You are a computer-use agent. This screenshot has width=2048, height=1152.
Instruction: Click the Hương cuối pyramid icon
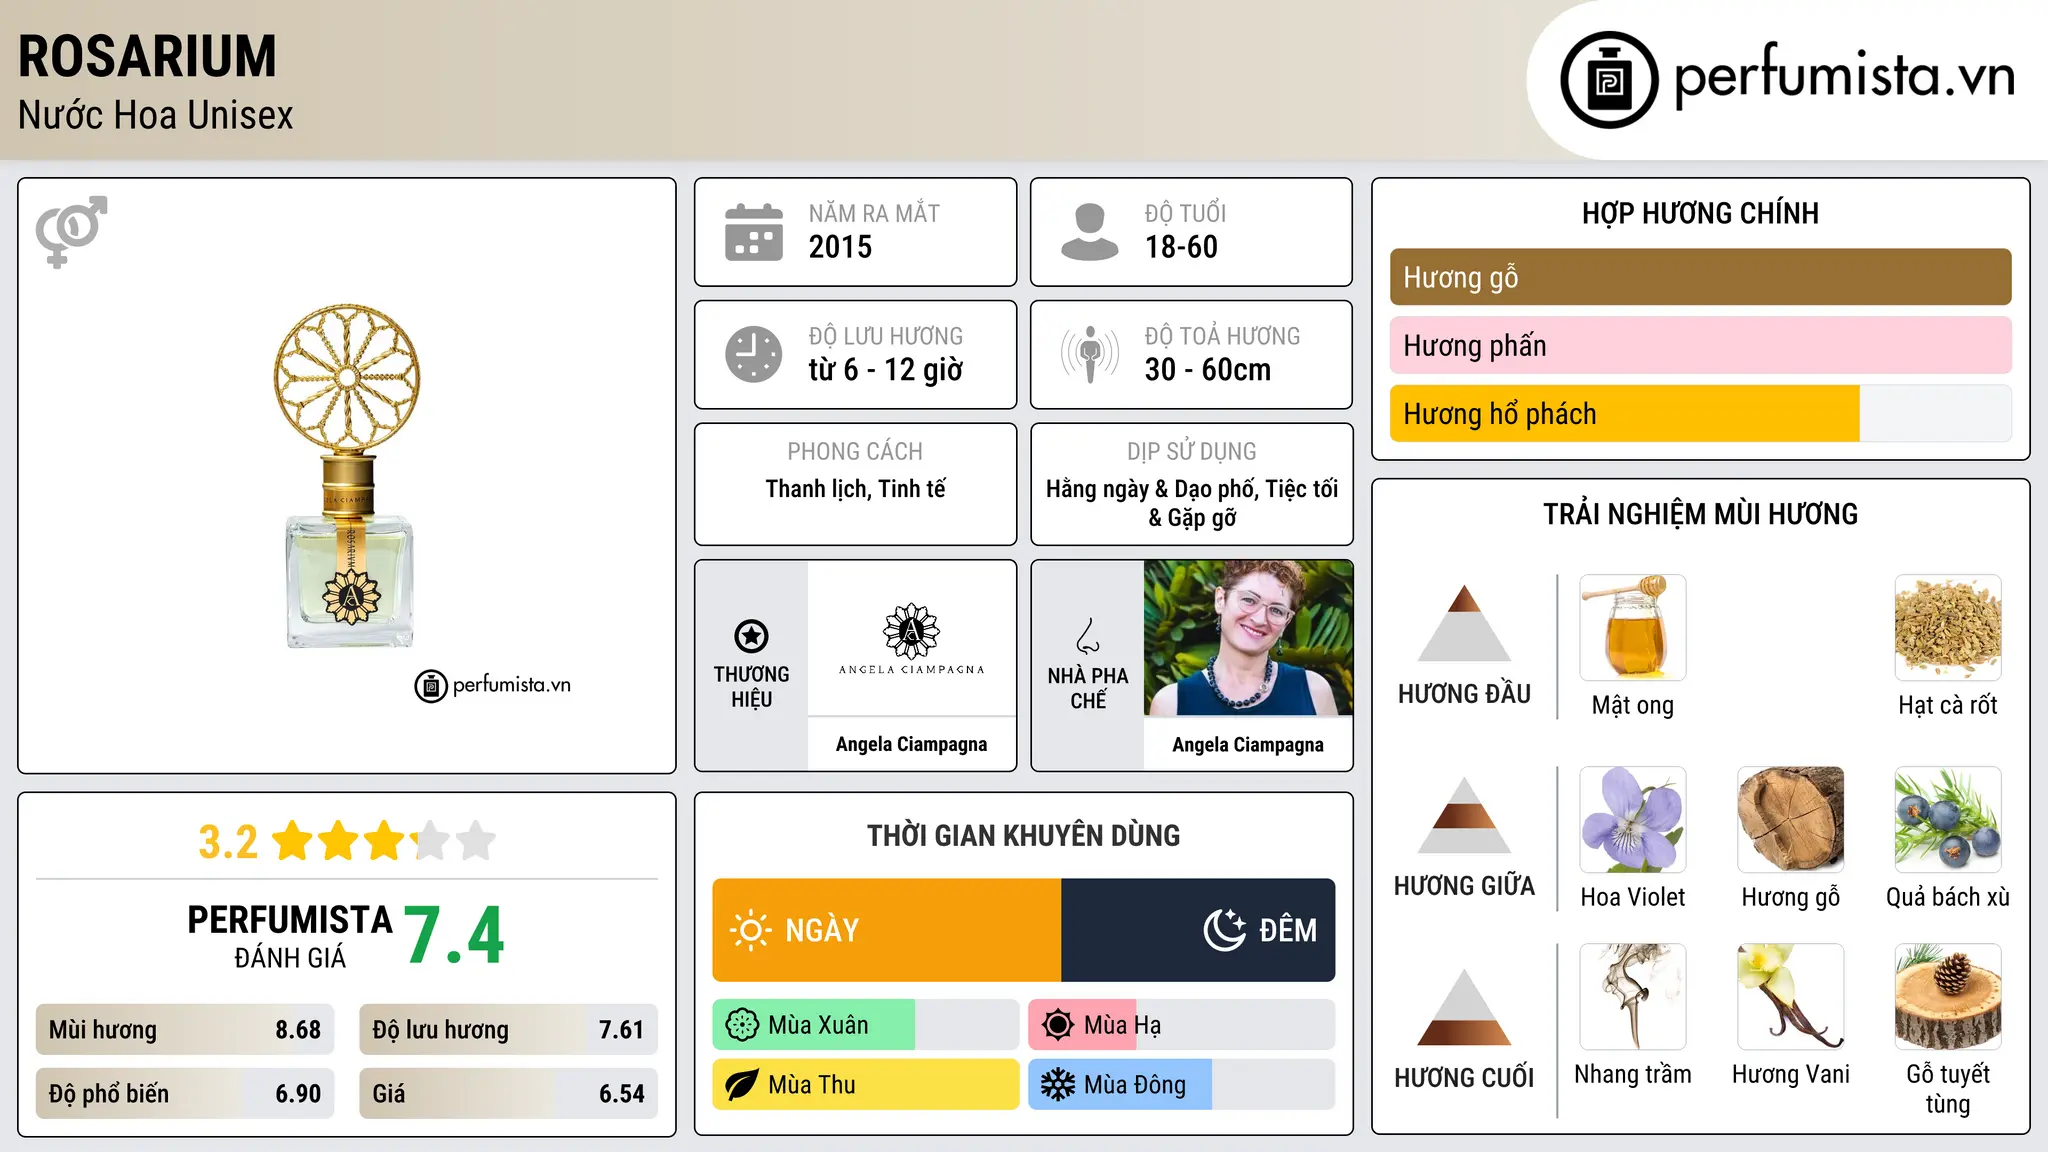point(1464,1007)
